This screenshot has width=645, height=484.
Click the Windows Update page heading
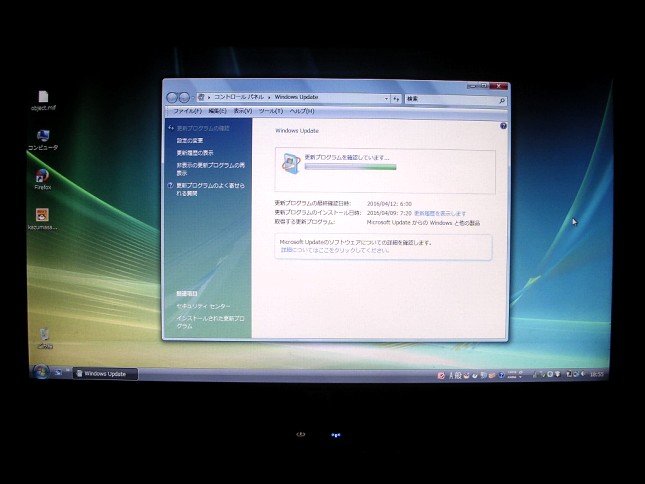tap(297, 131)
